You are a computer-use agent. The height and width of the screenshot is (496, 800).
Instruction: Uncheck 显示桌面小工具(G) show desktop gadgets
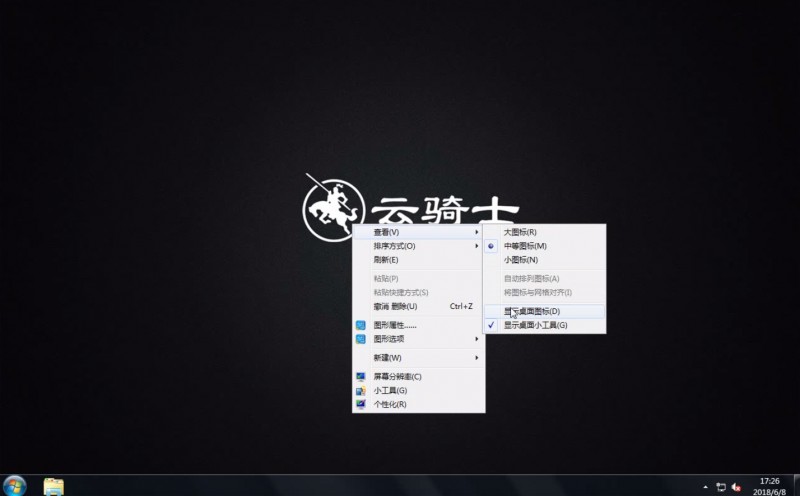click(x=544, y=325)
